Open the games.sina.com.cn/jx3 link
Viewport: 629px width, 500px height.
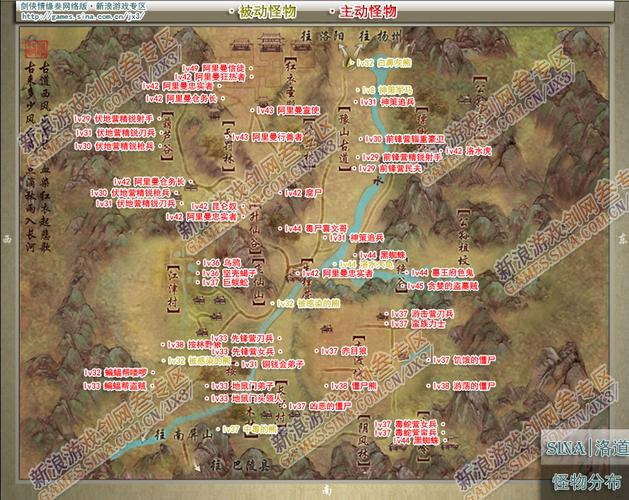click(83, 16)
